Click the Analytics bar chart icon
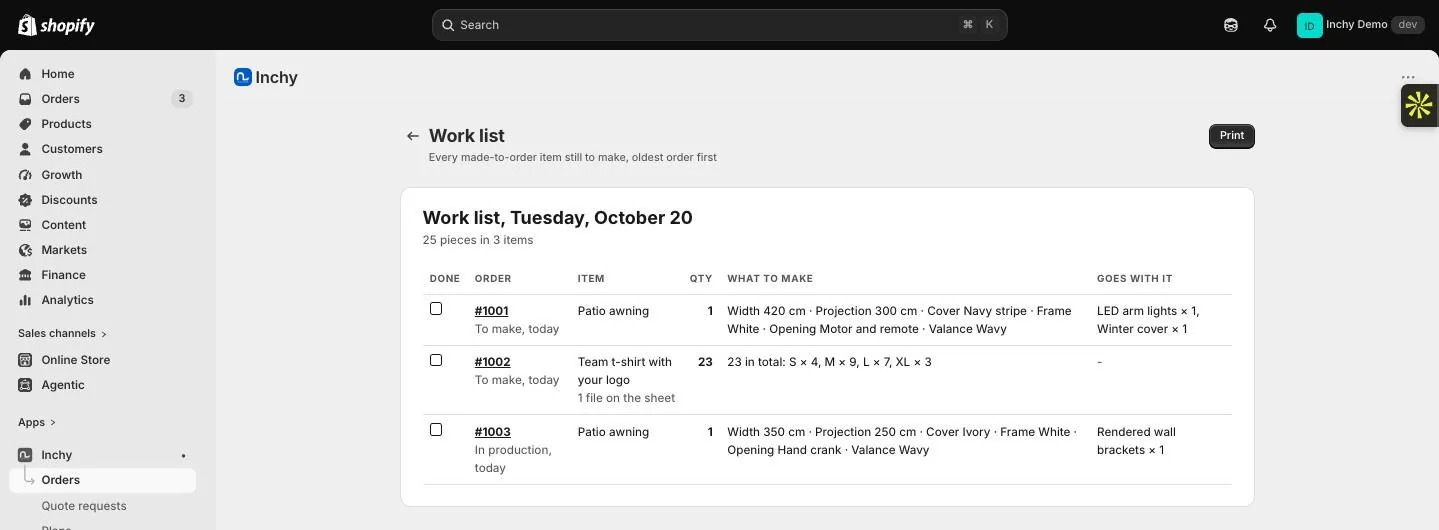The width and height of the screenshot is (1439, 530). pos(25,300)
